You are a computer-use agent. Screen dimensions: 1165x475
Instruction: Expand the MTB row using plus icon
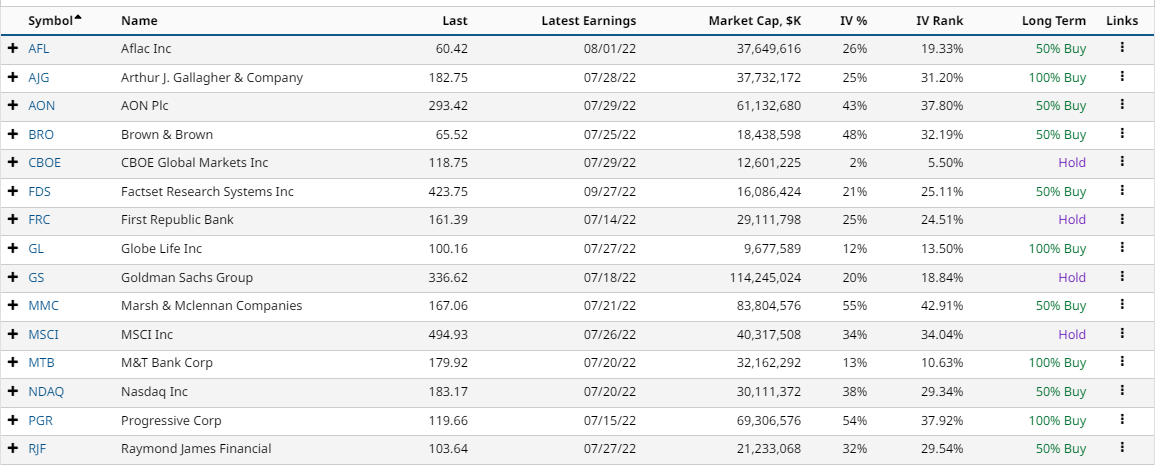tap(13, 362)
